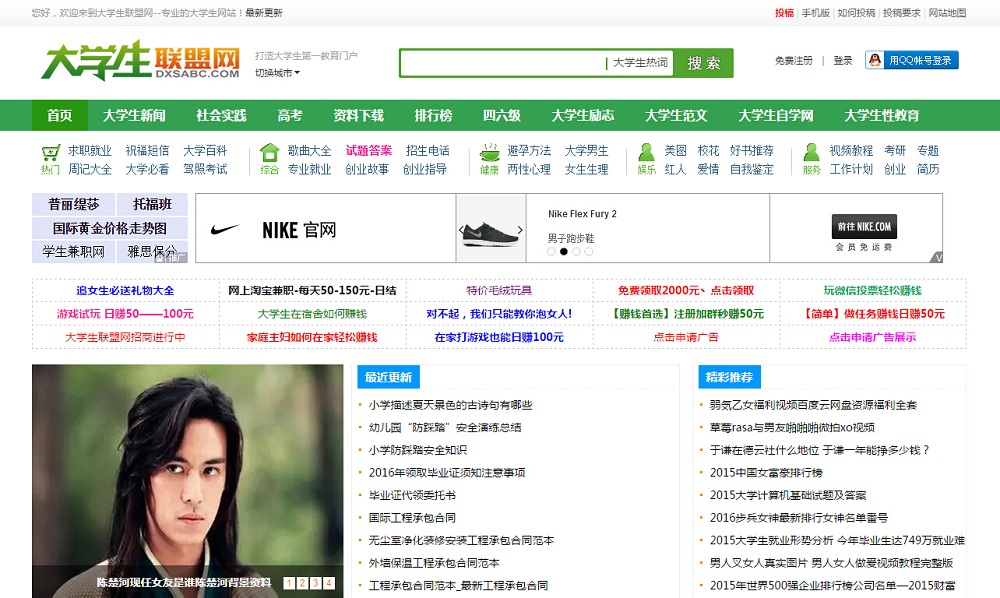Click 求职就业 link

90,150
